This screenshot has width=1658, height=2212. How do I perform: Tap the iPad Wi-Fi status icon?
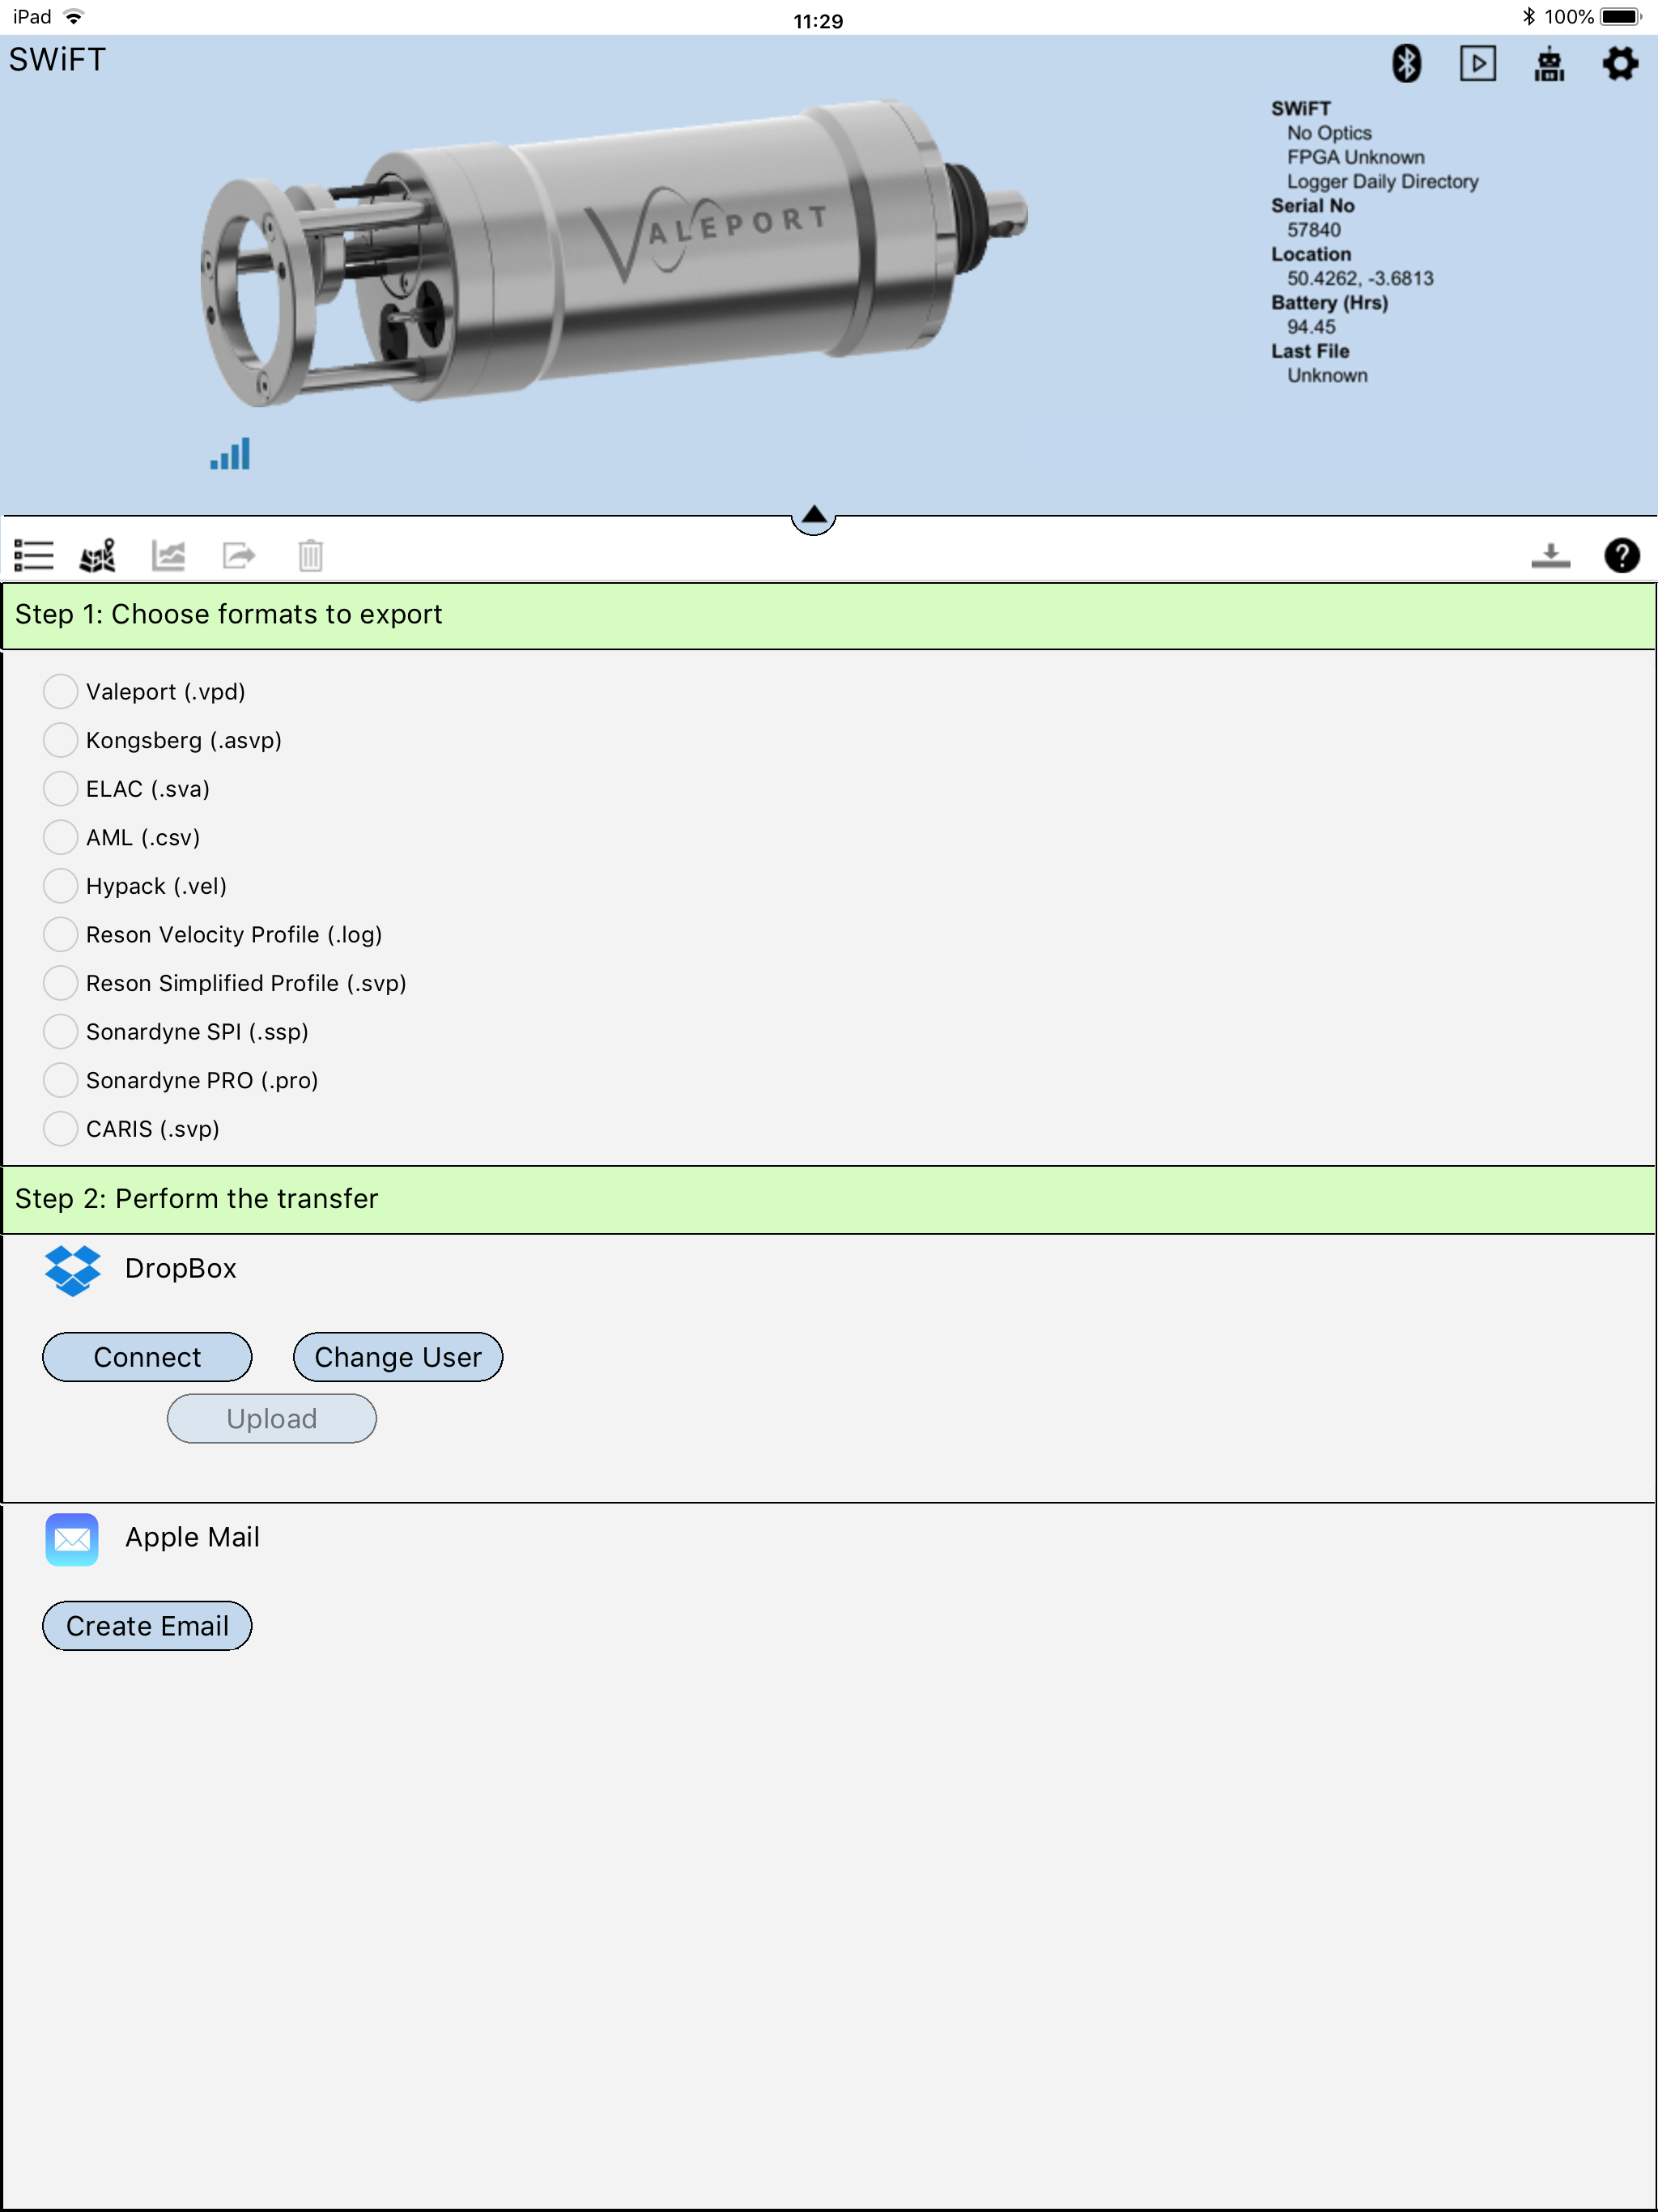click(74, 17)
